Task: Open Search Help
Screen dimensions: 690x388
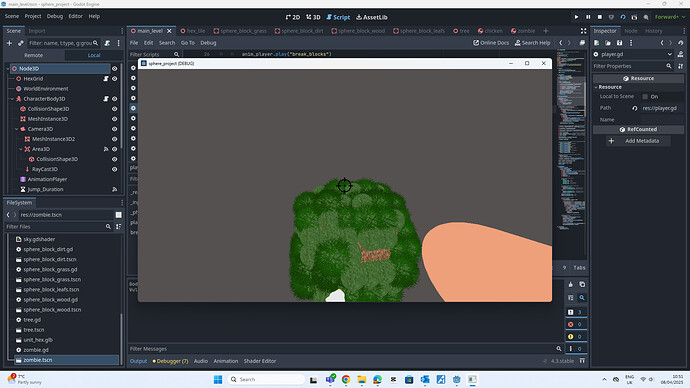Action: pos(532,43)
